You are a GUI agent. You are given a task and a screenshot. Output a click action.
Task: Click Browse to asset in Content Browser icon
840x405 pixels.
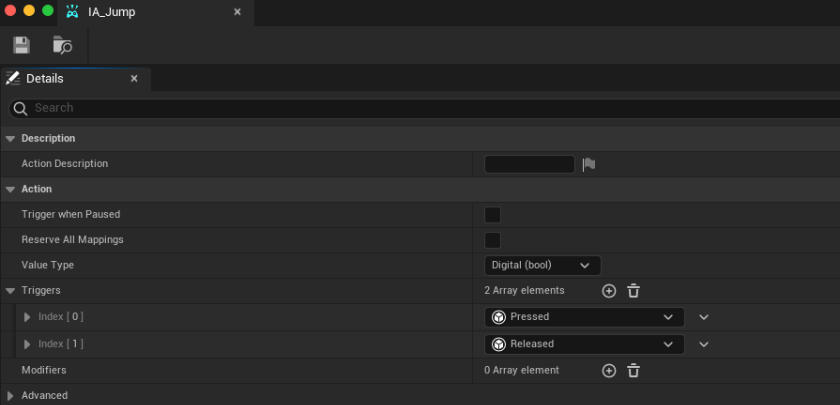pyautogui.click(x=62, y=45)
